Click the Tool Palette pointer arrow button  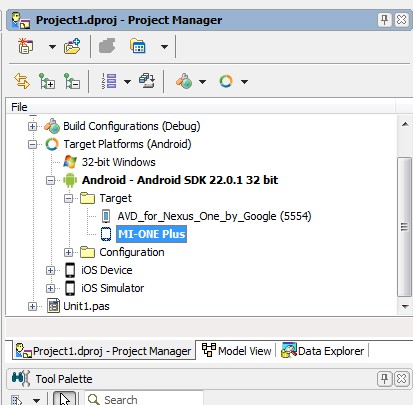point(64,399)
